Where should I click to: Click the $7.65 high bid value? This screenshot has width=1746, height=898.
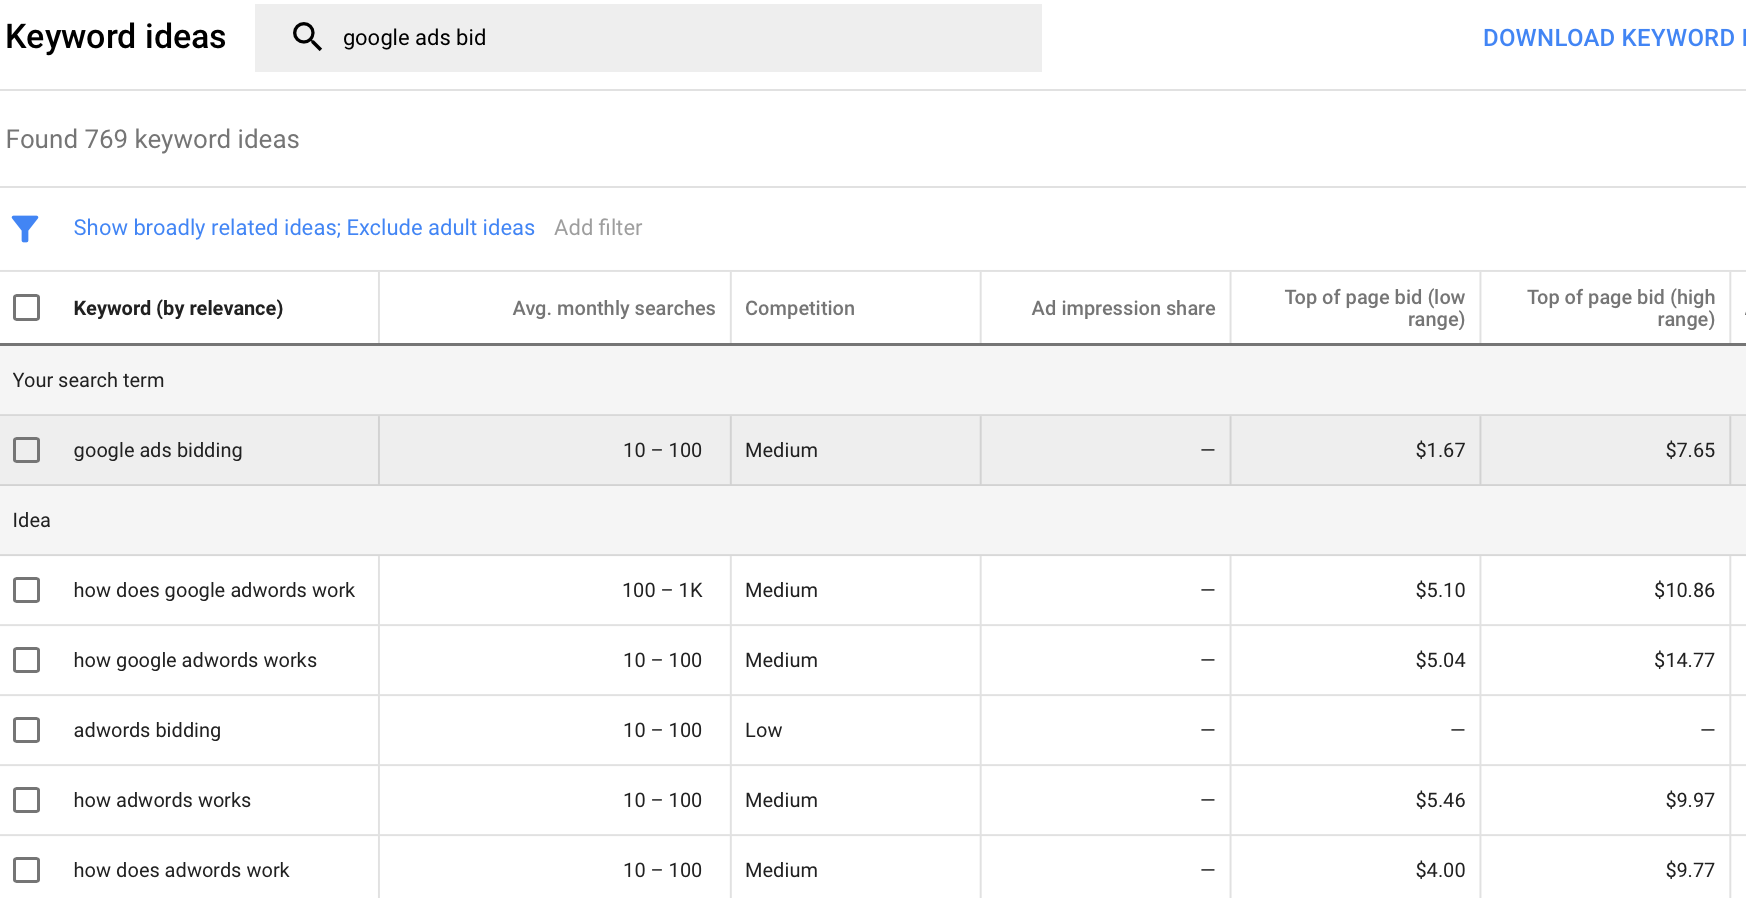(x=1690, y=450)
